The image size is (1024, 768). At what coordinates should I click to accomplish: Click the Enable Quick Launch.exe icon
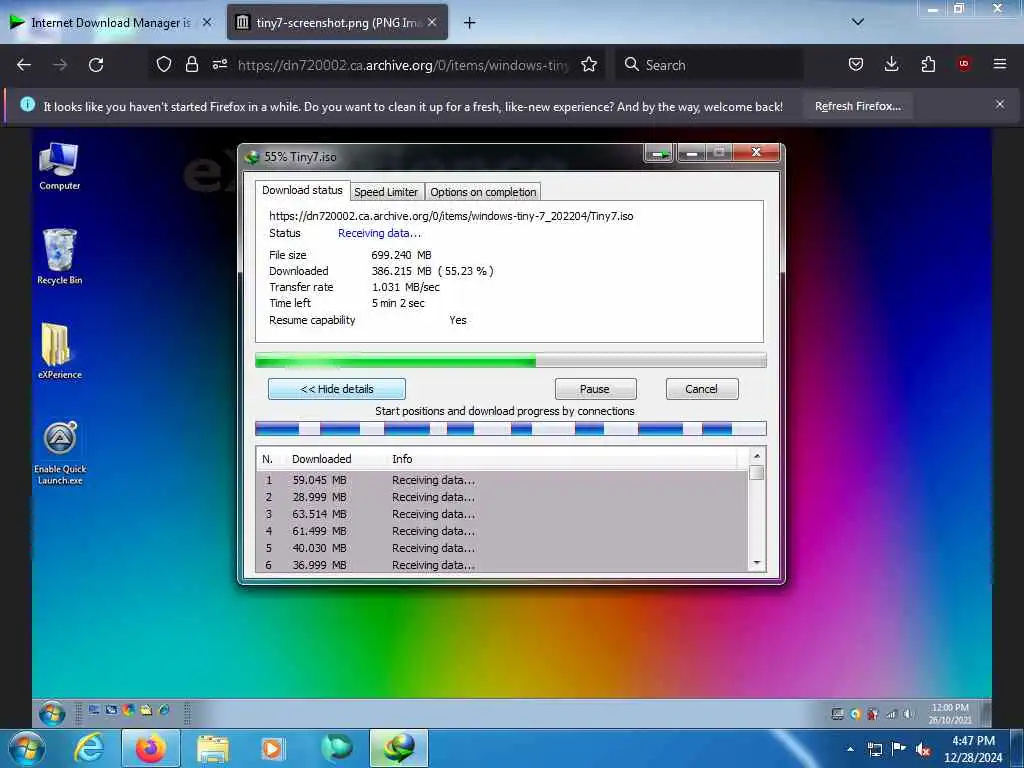coord(60,453)
